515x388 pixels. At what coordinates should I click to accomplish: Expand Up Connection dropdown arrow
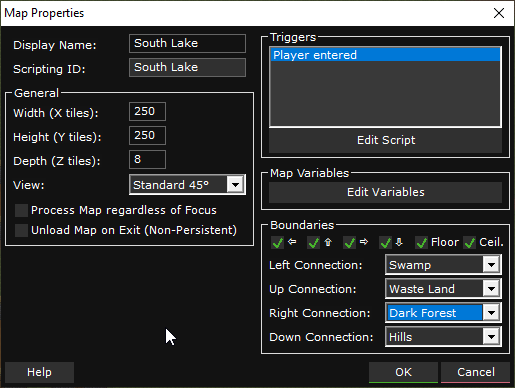click(x=491, y=289)
